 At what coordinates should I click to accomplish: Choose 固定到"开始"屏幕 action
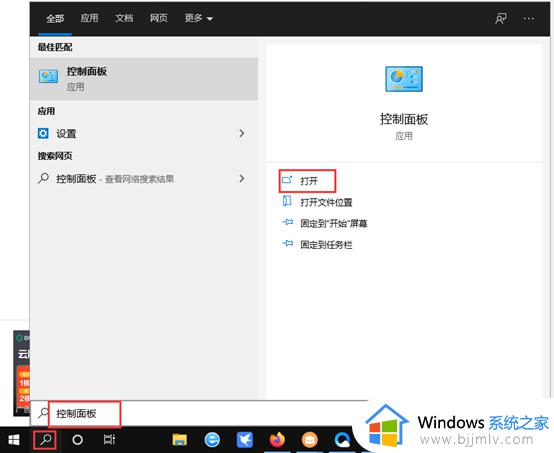334,223
